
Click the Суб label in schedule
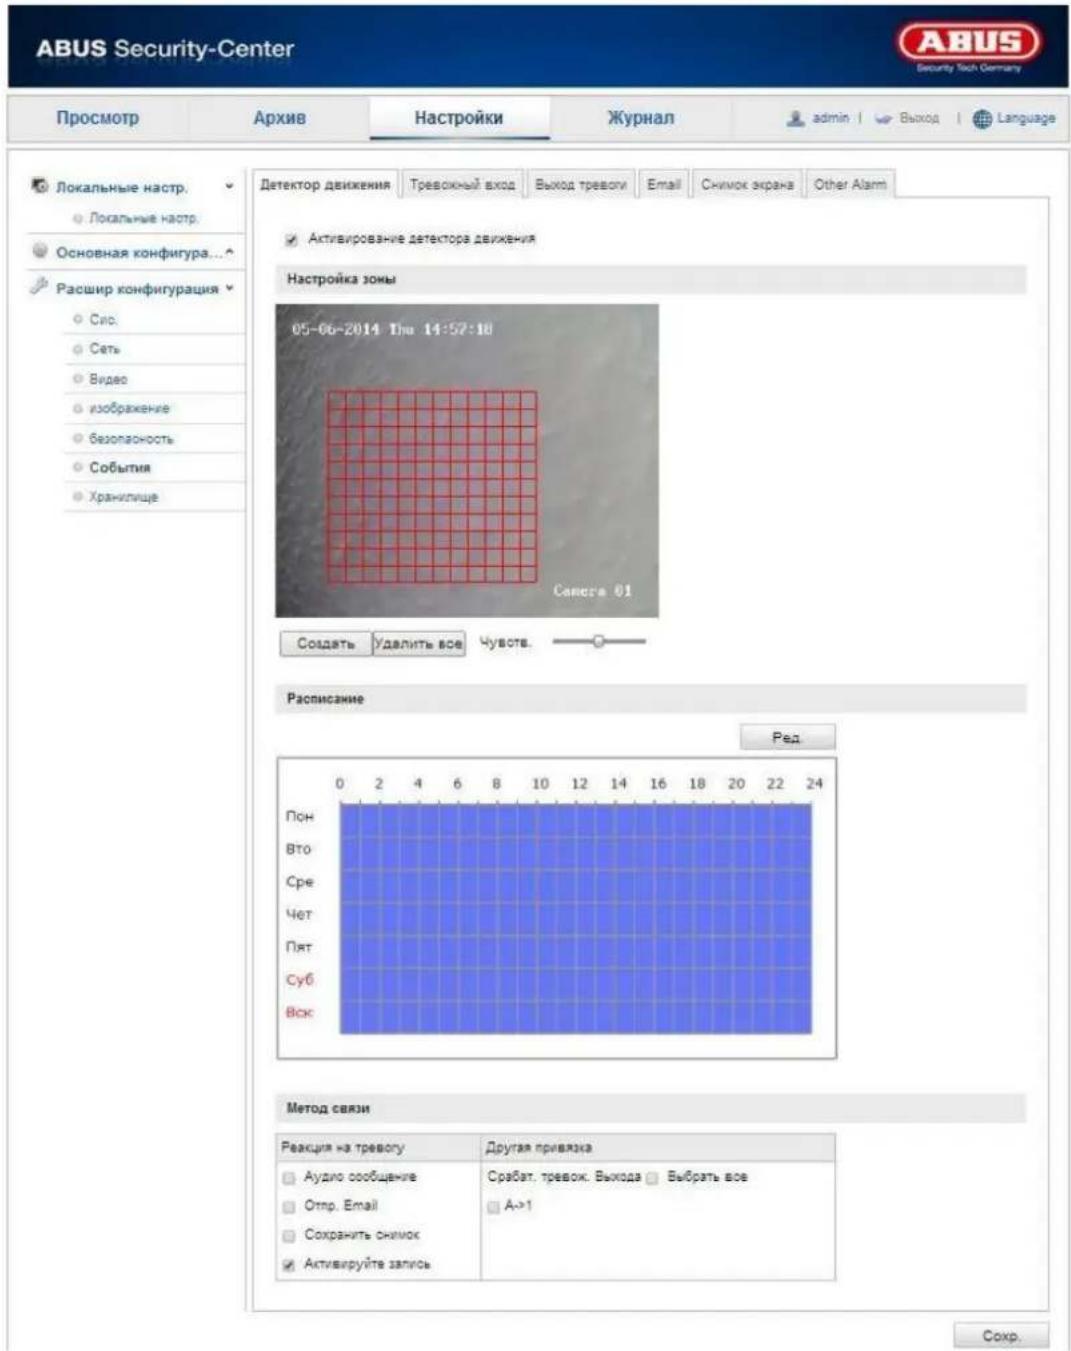pyautogui.click(x=299, y=980)
